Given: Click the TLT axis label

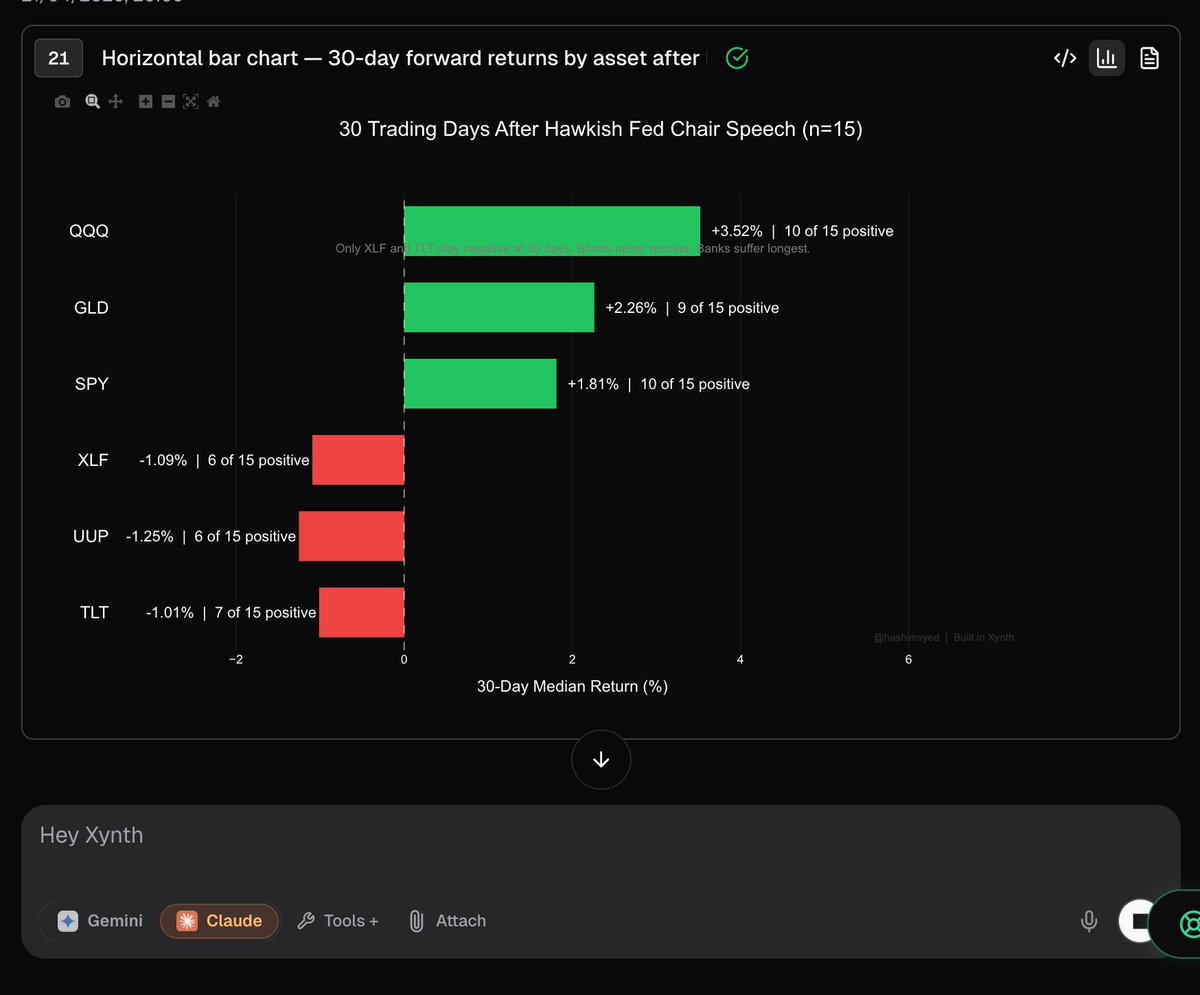Looking at the screenshot, I should 94,613.
